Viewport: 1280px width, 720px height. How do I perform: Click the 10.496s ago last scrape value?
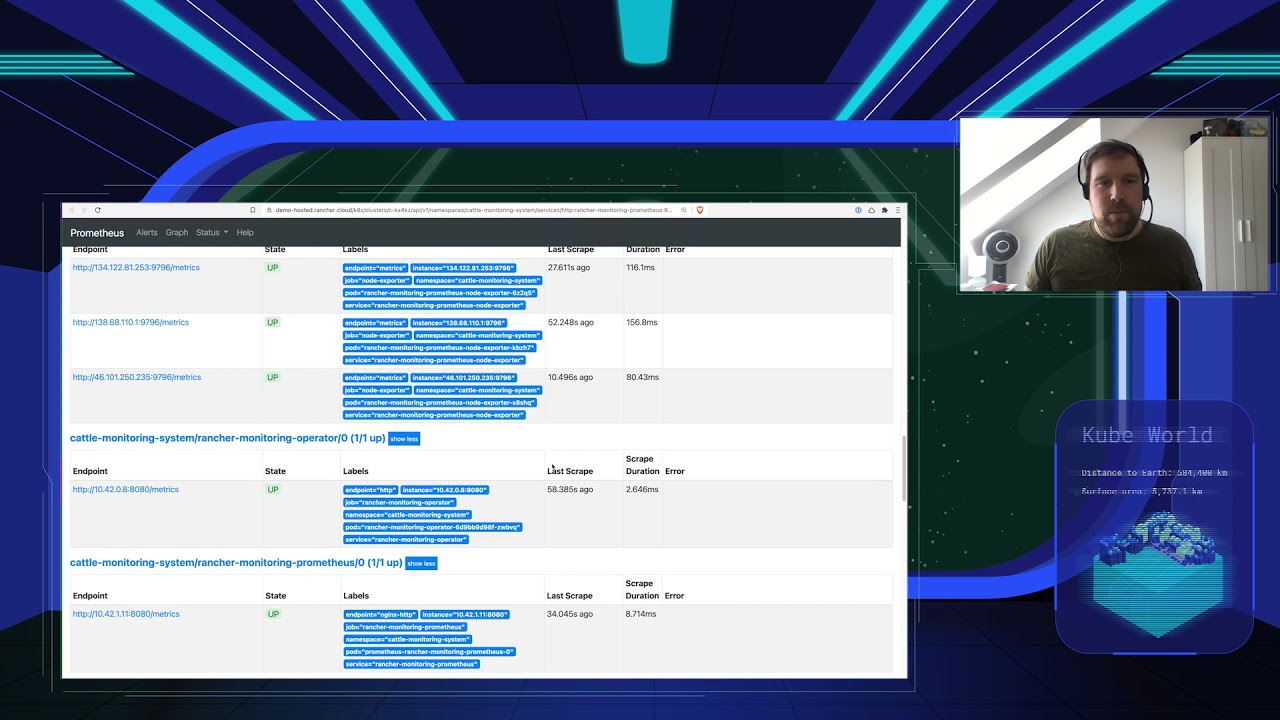click(571, 378)
